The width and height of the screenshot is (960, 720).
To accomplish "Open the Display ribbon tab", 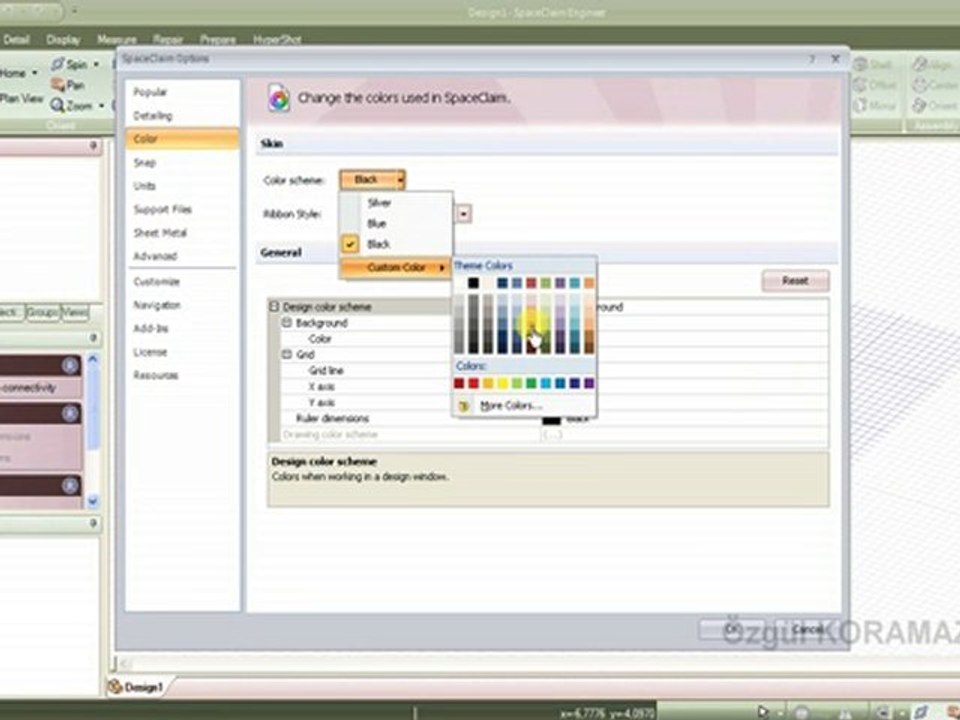I will [x=63, y=40].
